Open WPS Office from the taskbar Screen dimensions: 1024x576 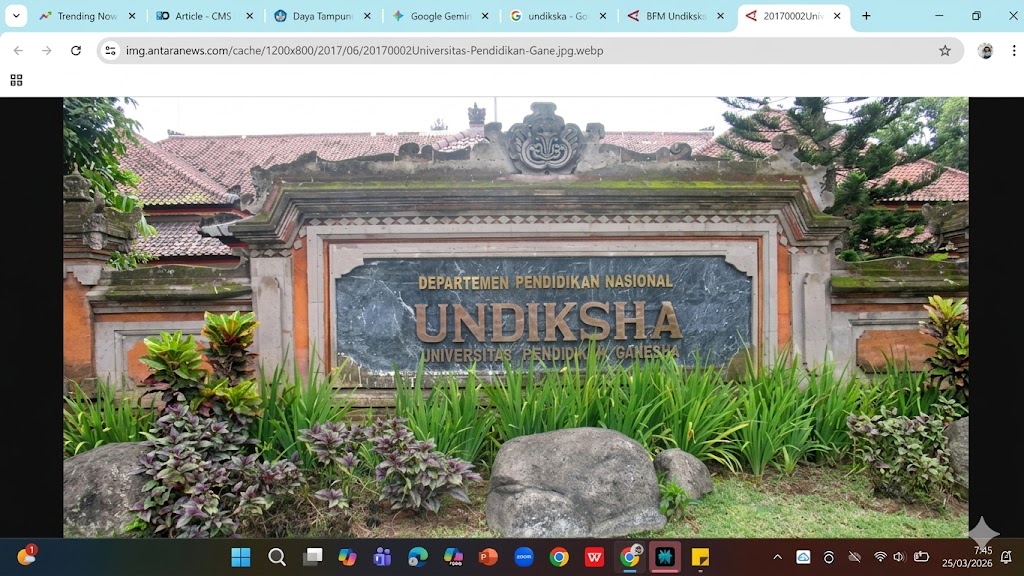pos(594,557)
